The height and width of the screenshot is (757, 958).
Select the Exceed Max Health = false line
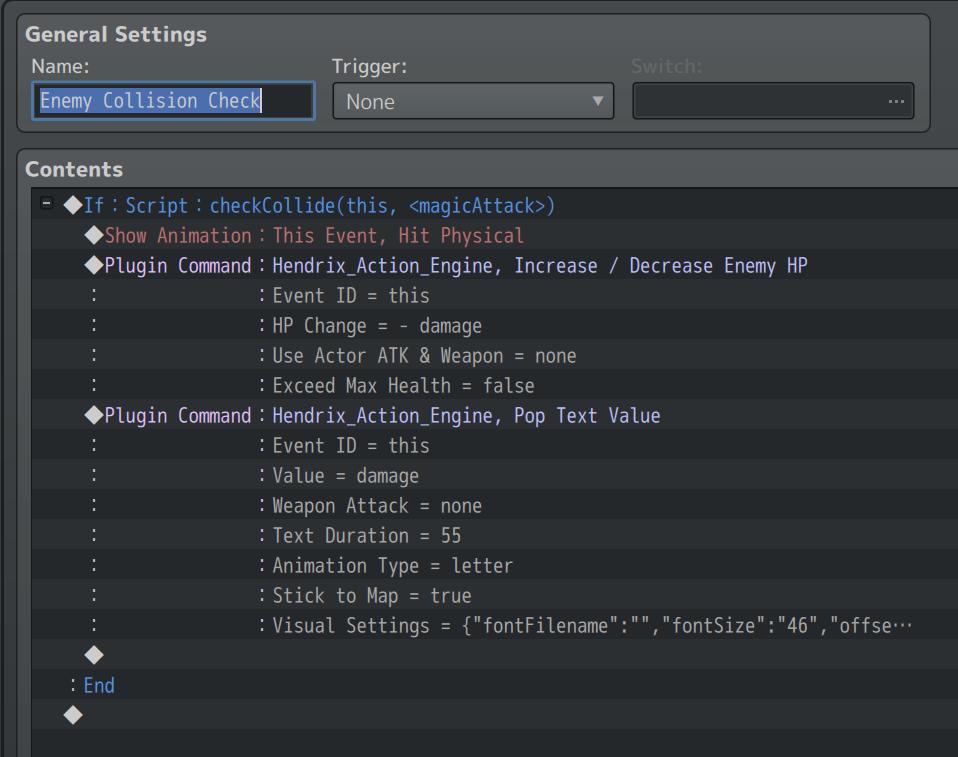495,385
